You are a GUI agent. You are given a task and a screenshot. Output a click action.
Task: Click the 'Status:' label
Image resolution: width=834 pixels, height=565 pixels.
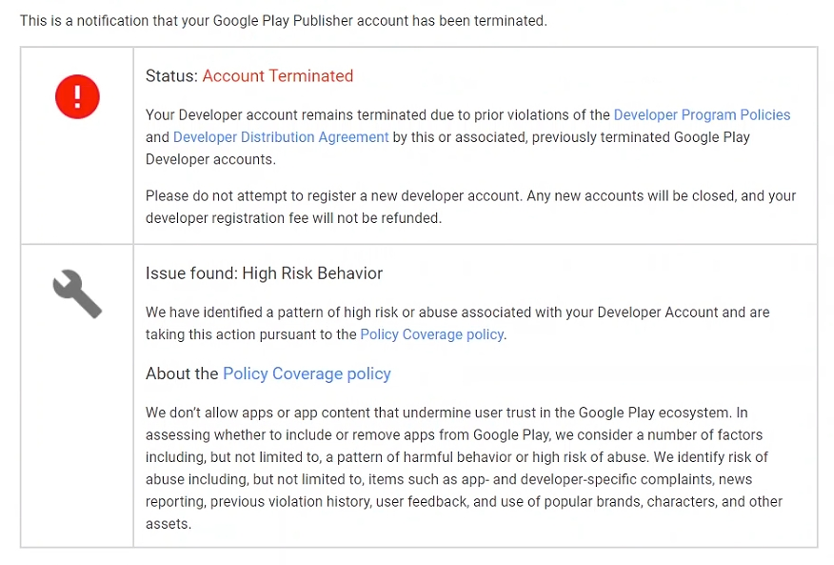tap(171, 76)
